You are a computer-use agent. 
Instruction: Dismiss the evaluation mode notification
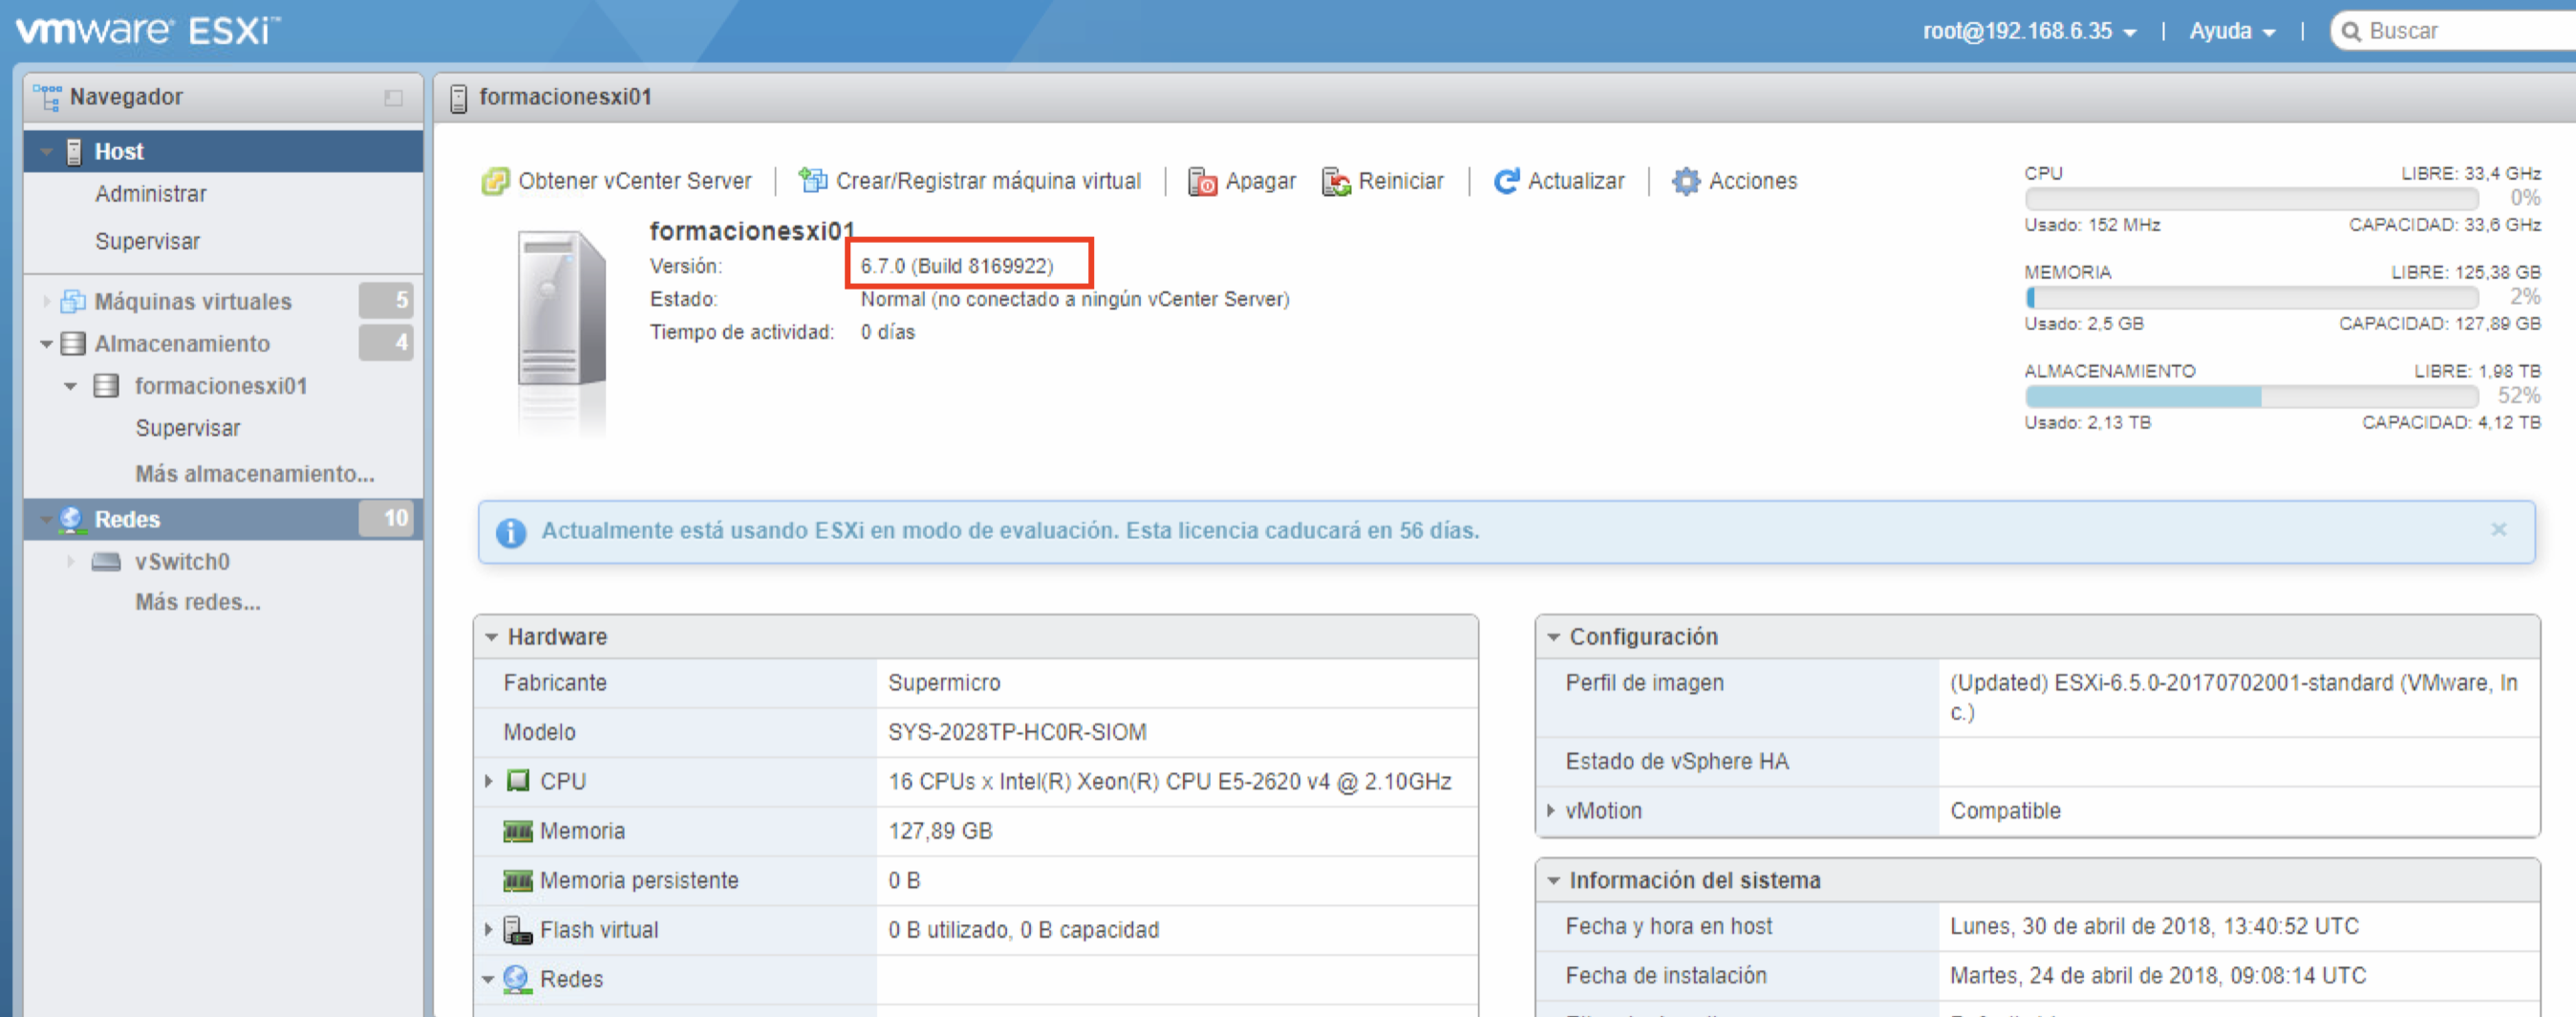pyautogui.click(x=2499, y=529)
